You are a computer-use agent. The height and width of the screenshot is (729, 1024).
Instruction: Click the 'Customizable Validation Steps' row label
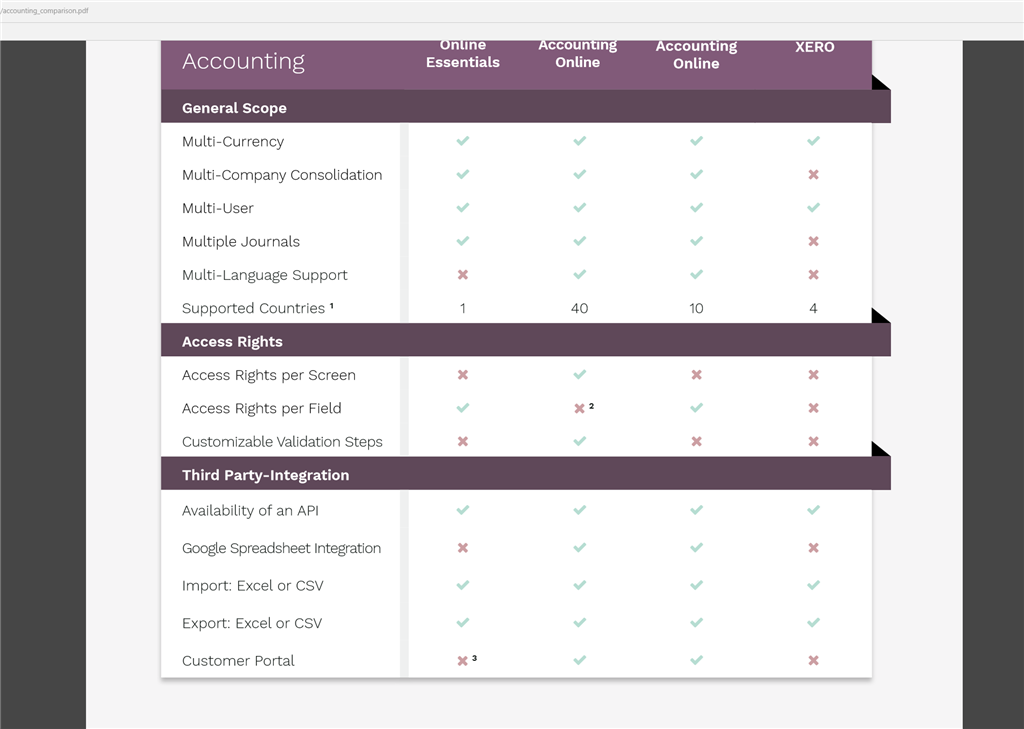click(x=282, y=442)
